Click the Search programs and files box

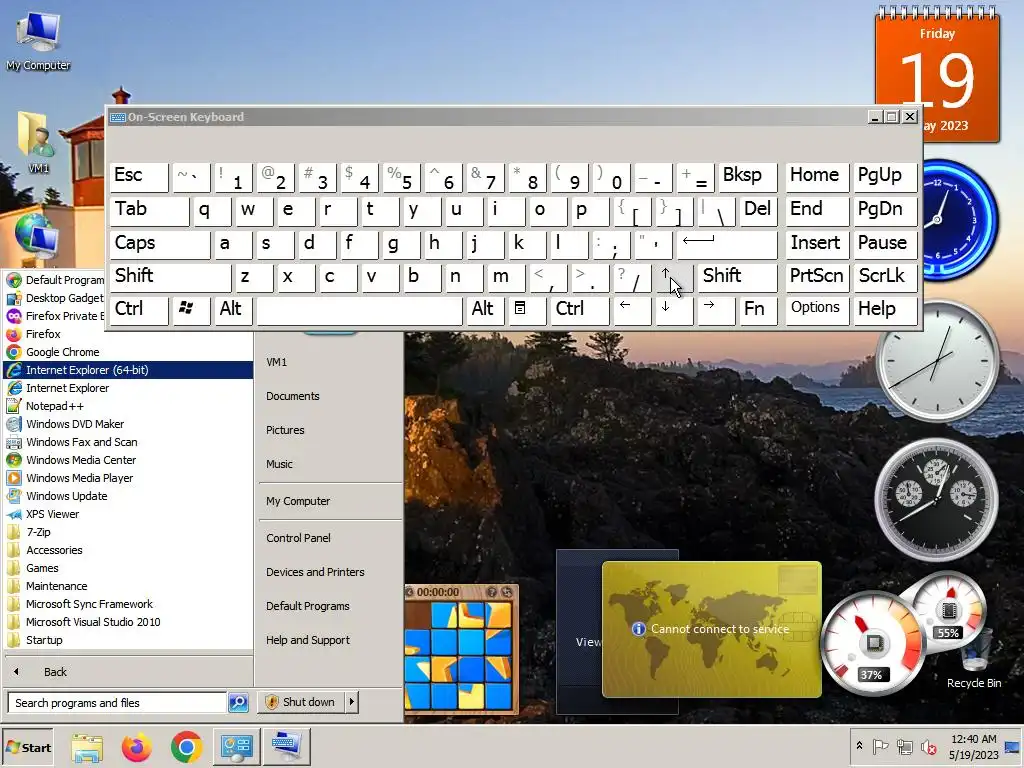(118, 703)
